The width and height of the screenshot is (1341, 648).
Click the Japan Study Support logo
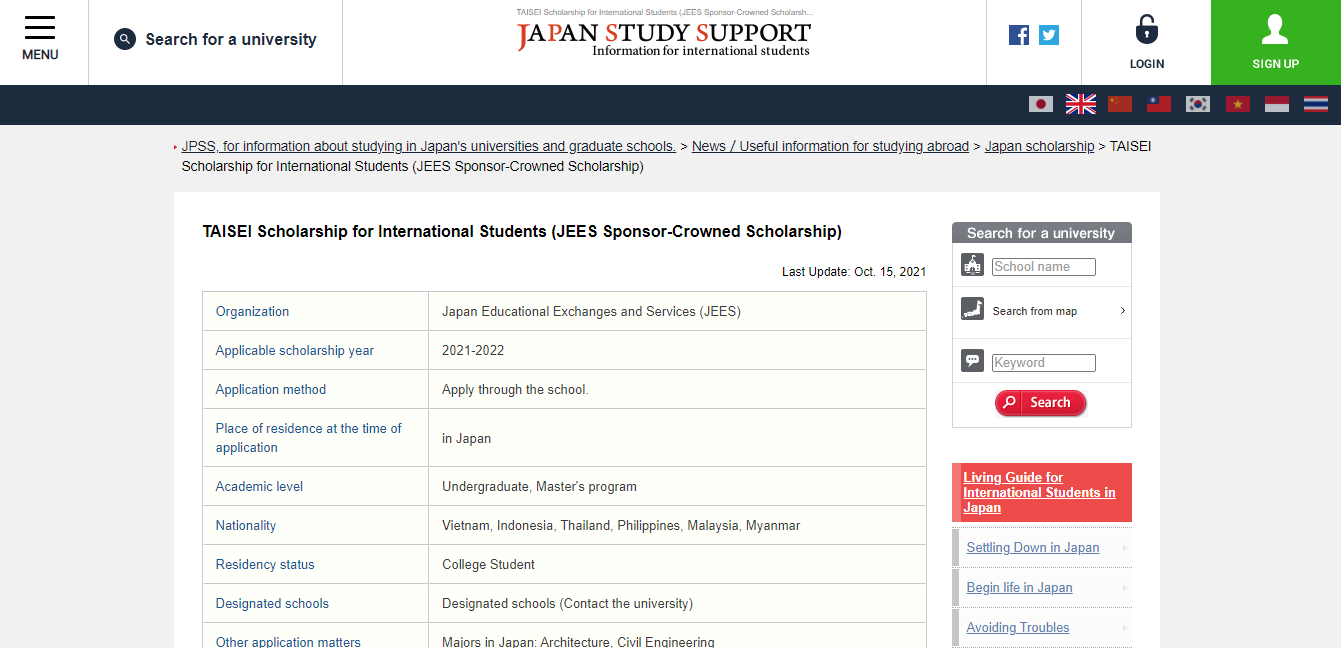(x=664, y=38)
